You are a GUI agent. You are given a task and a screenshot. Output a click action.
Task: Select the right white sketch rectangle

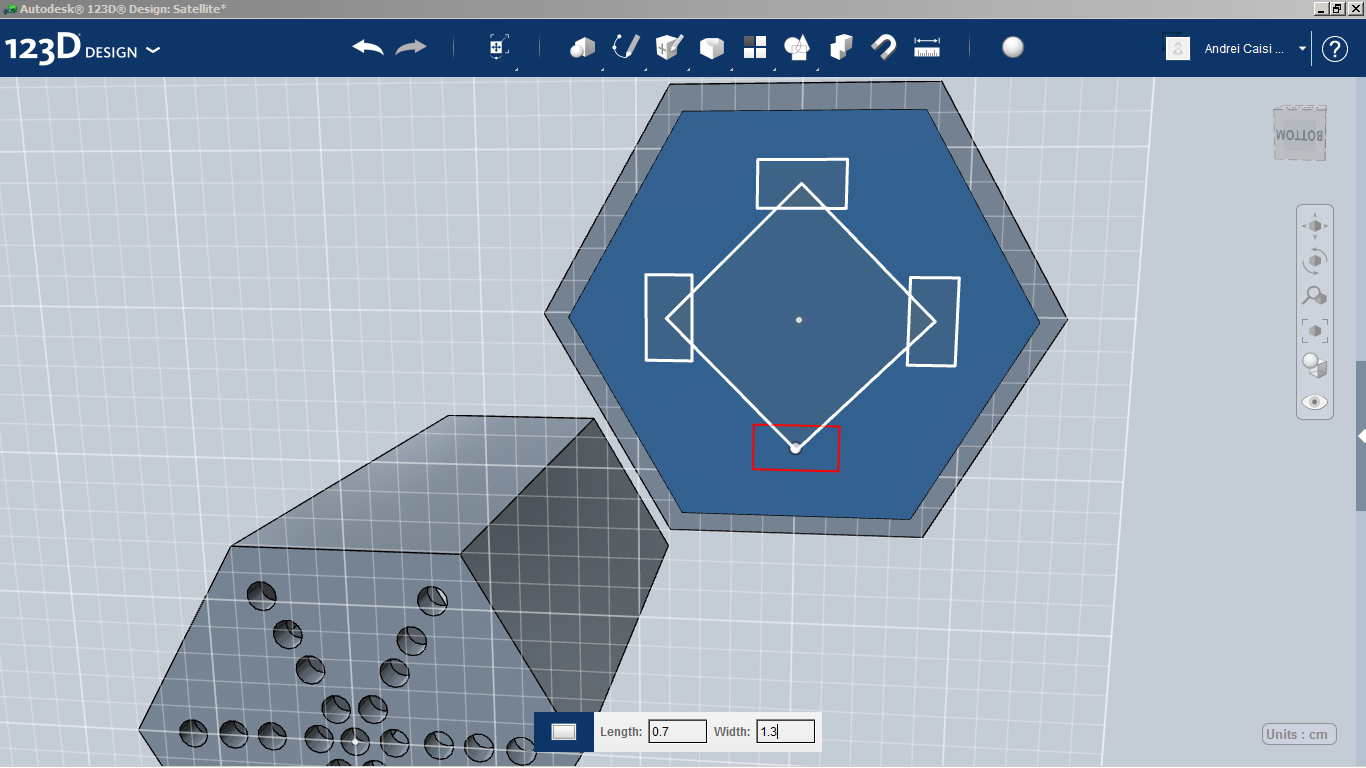coord(933,322)
